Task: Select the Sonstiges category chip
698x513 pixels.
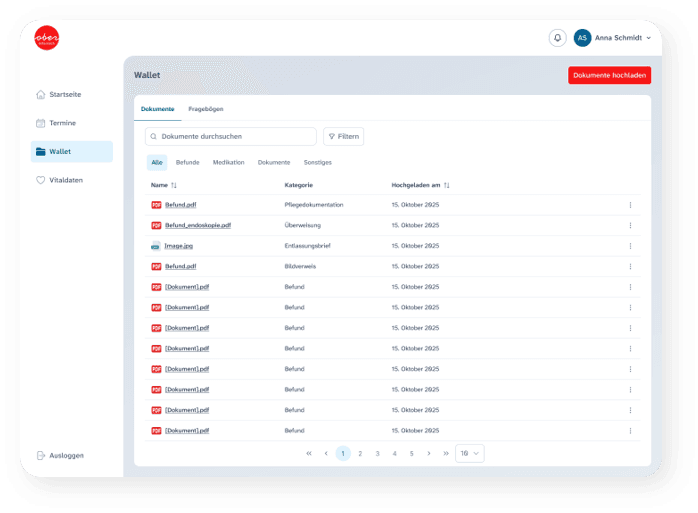Action: (317, 163)
